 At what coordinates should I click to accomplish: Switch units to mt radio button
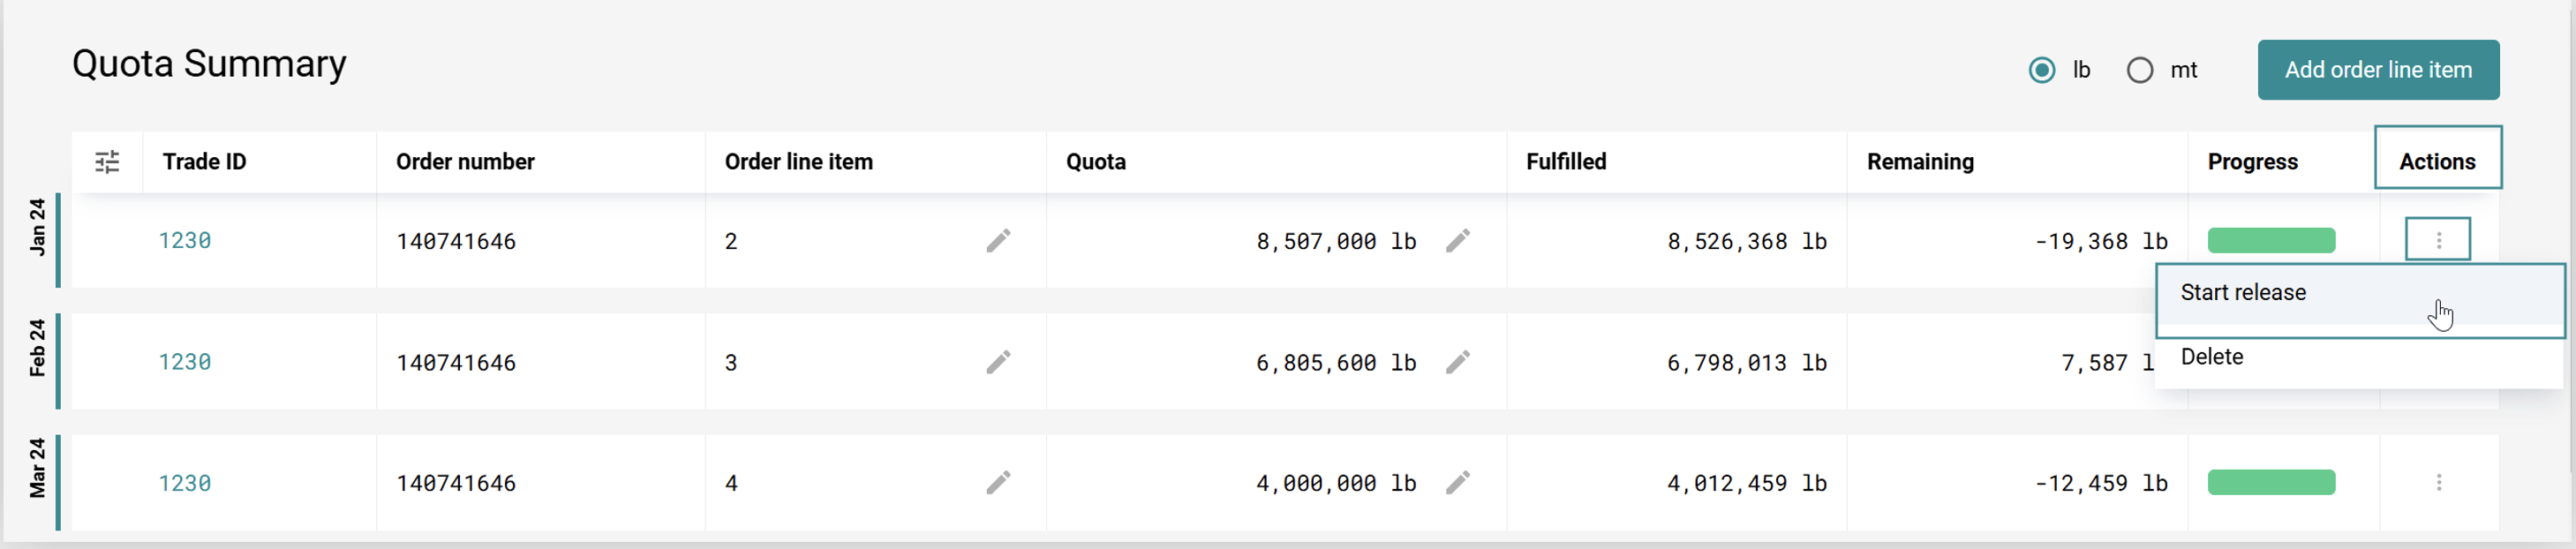pyautogui.click(x=2139, y=70)
